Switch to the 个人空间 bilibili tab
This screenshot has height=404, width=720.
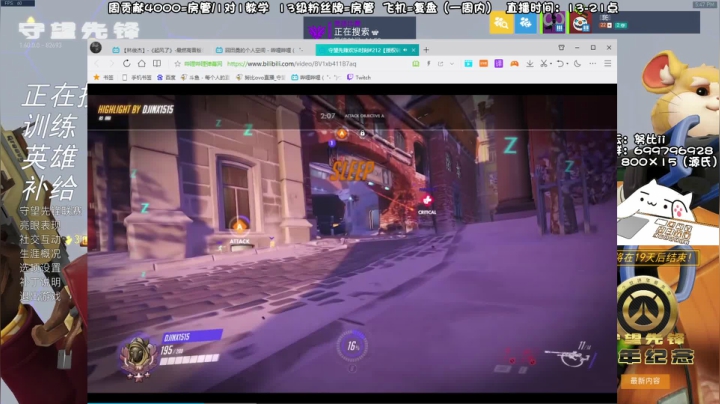(x=259, y=50)
